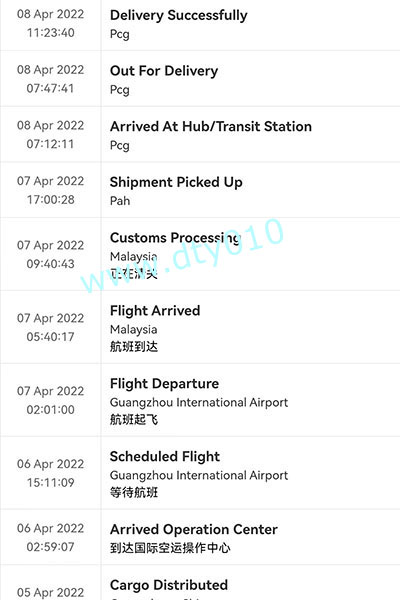This screenshot has height=600, width=400.
Task: Select the Shipment Picked Up row
Action: [200, 190]
